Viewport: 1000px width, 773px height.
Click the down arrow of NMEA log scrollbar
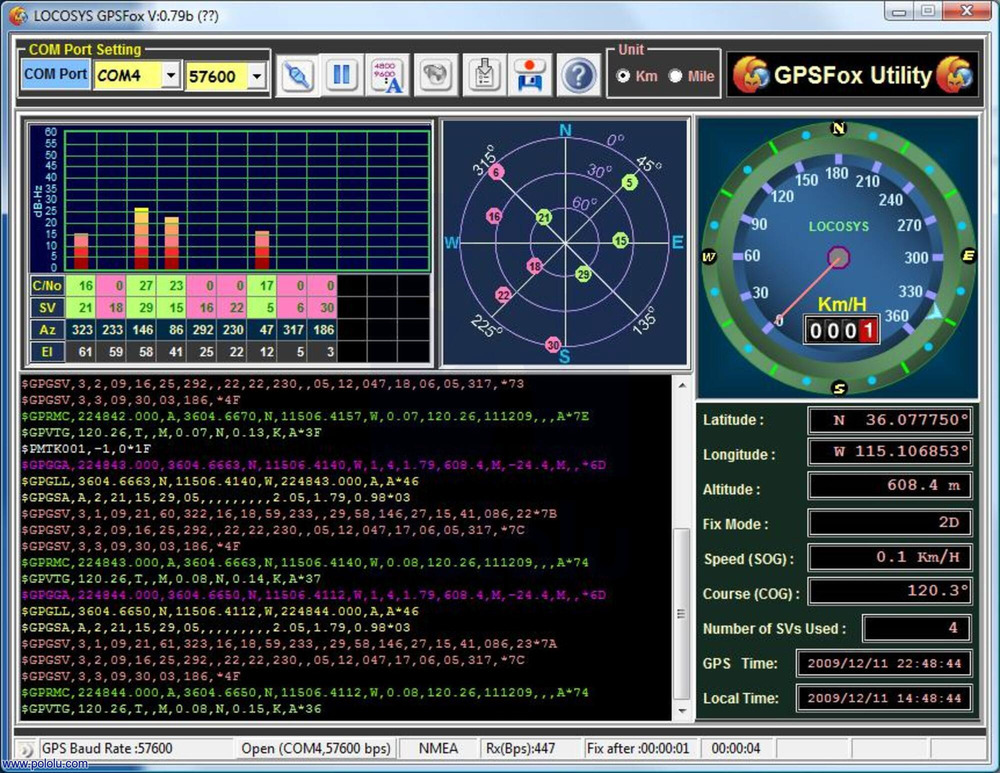[x=682, y=710]
